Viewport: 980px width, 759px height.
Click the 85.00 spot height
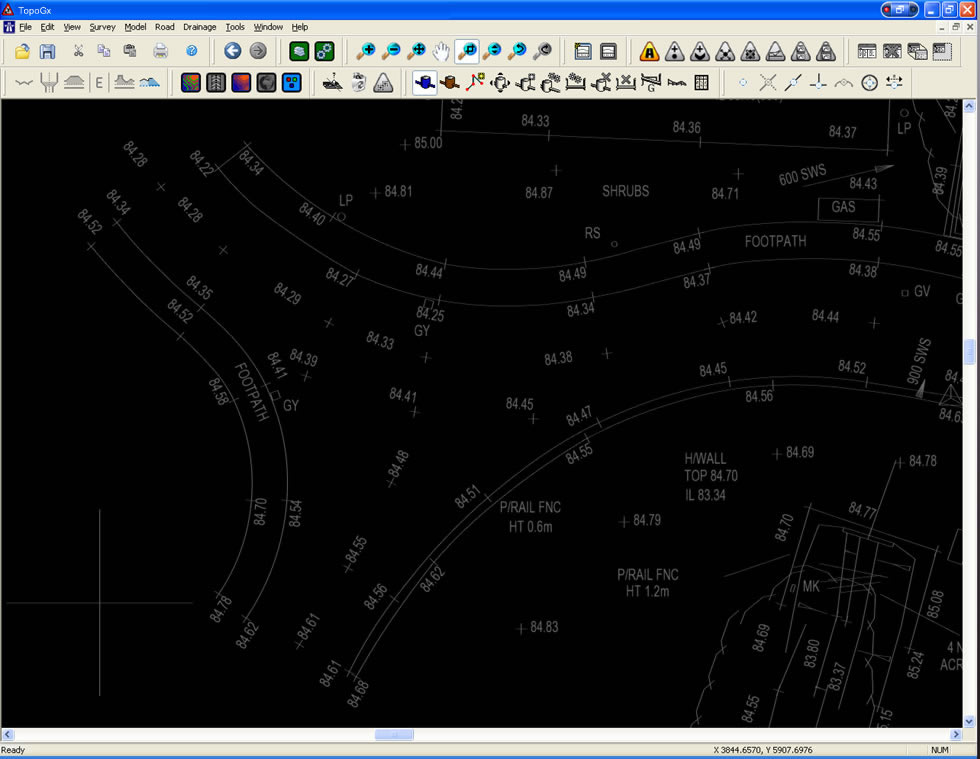(428, 143)
